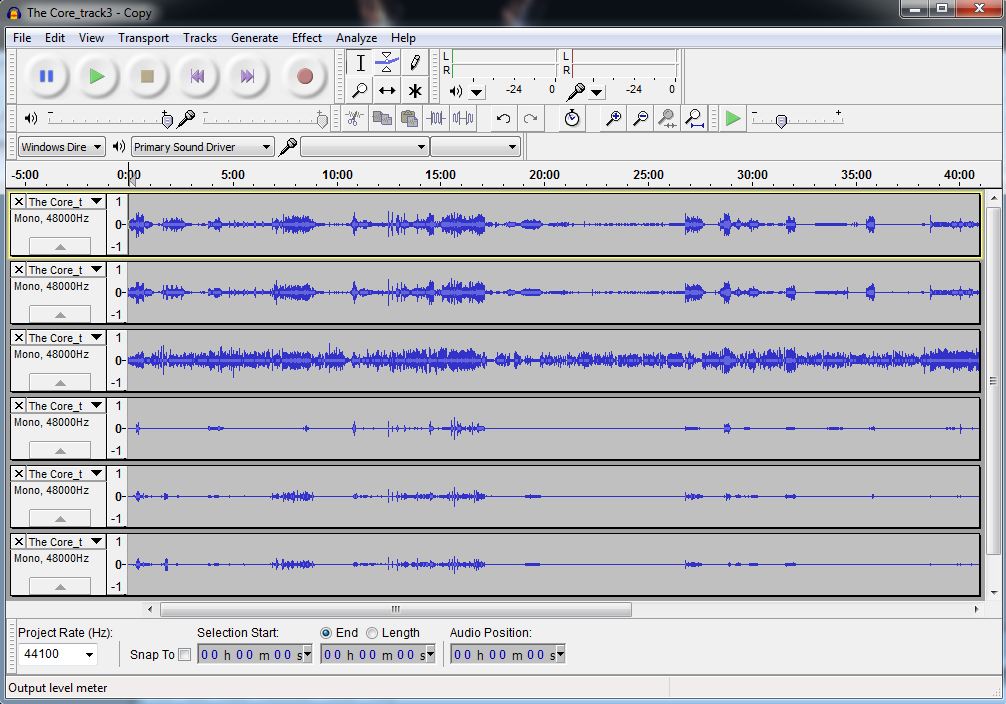Select the End radio button

tap(326, 633)
